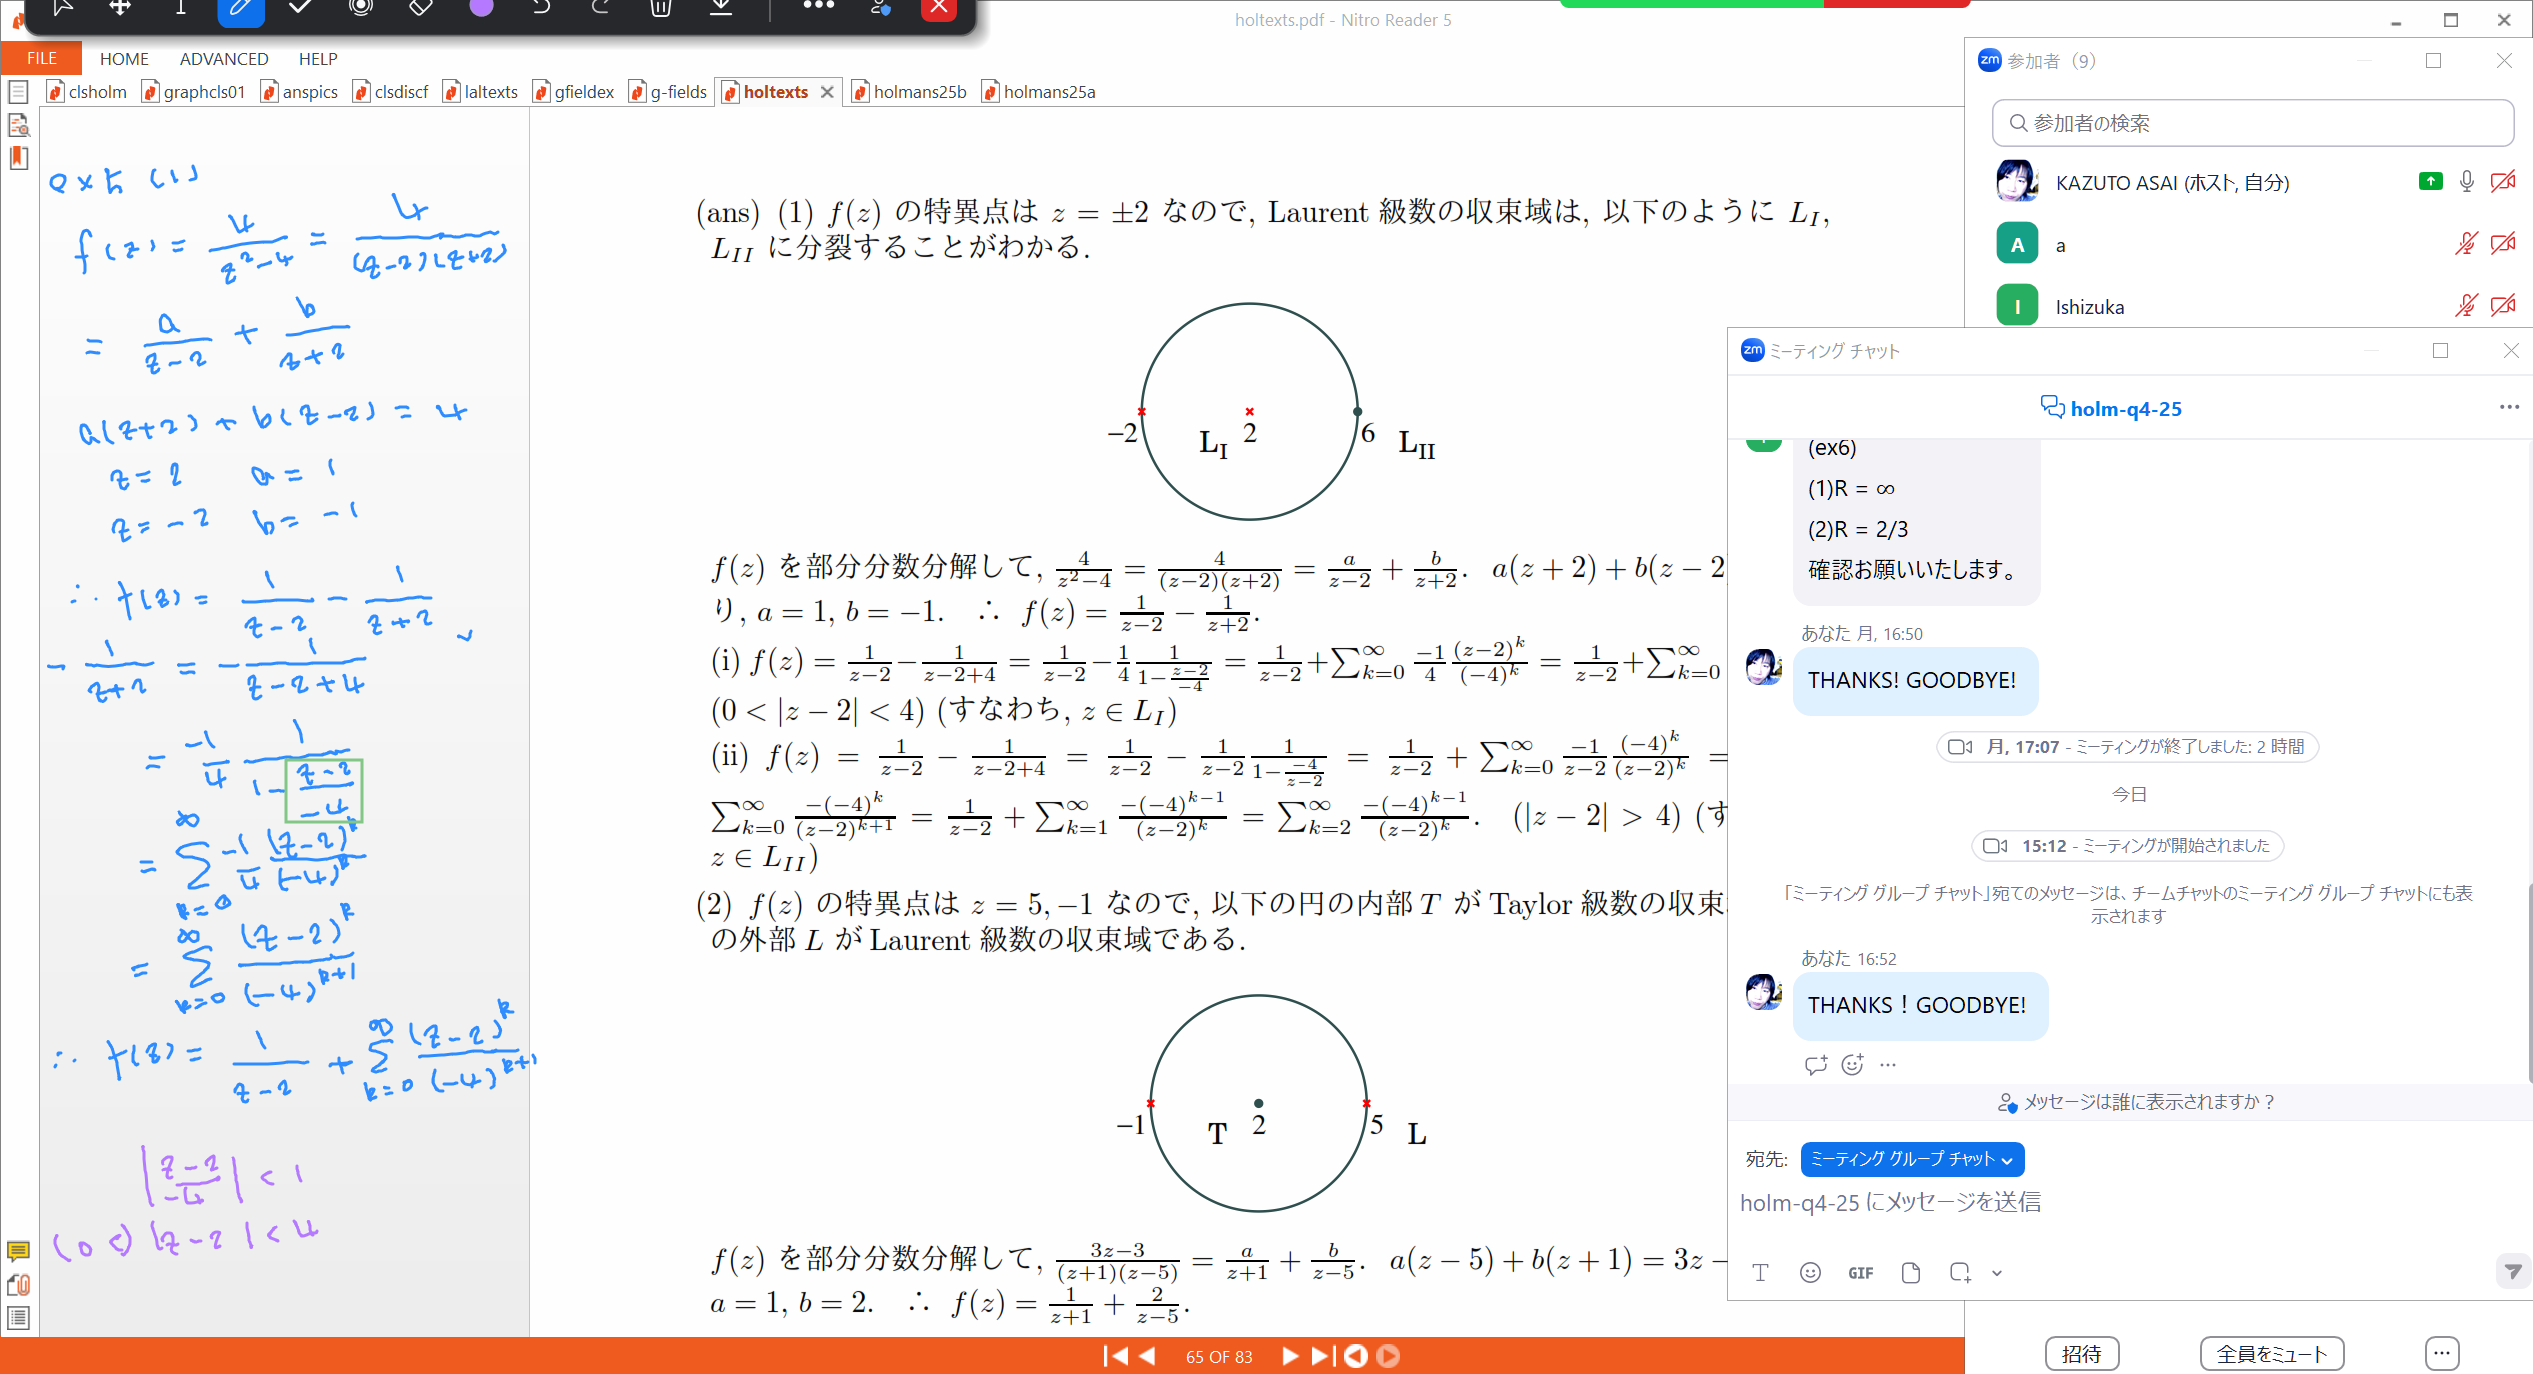
Task: Click the save download annotation icon
Action: (x=721, y=8)
